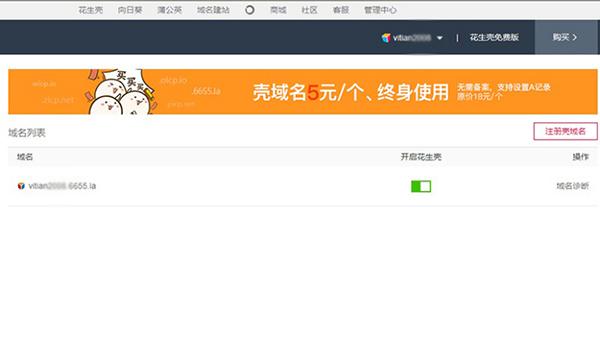Expand the account dropdown arrow

click(x=440, y=38)
